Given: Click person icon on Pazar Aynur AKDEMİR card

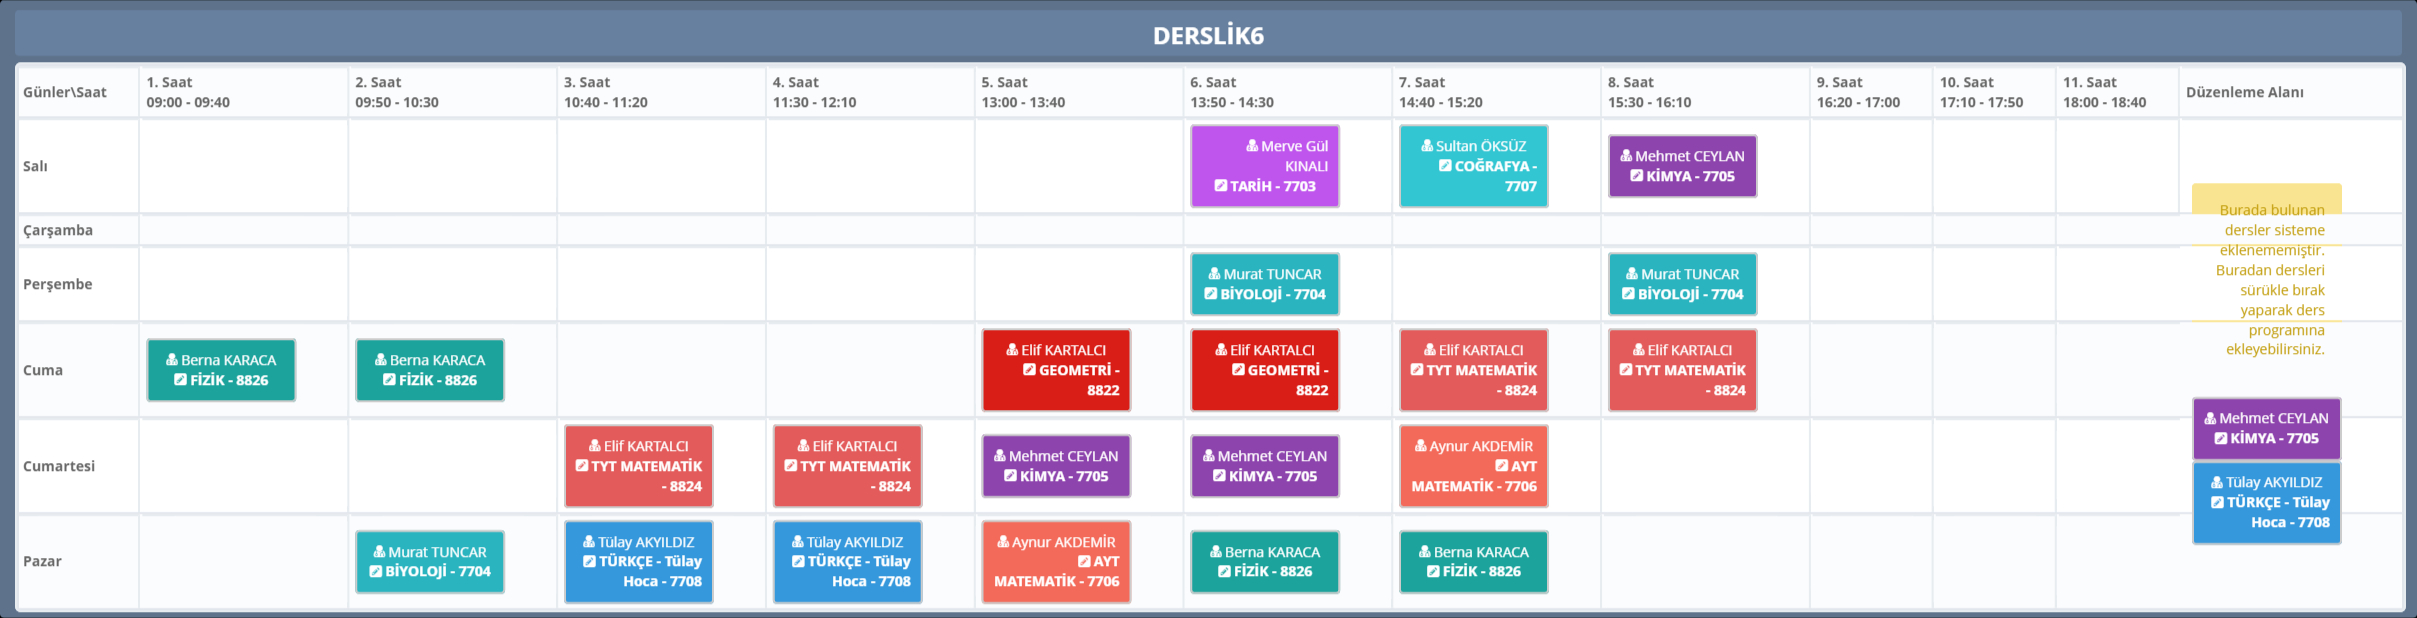Looking at the screenshot, I should (1002, 542).
